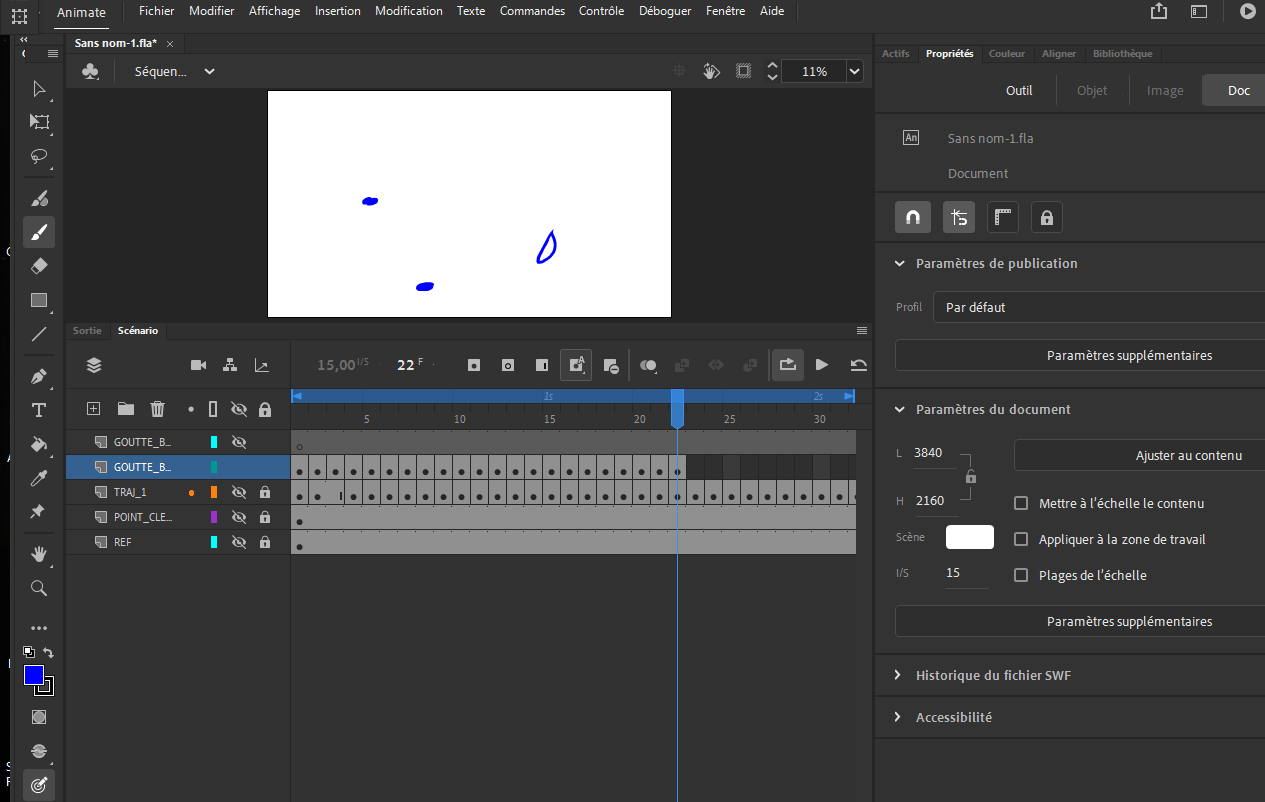Select the Eraser tool
Image resolution: width=1265 pixels, height=802 pixels.
coord(39,266)
